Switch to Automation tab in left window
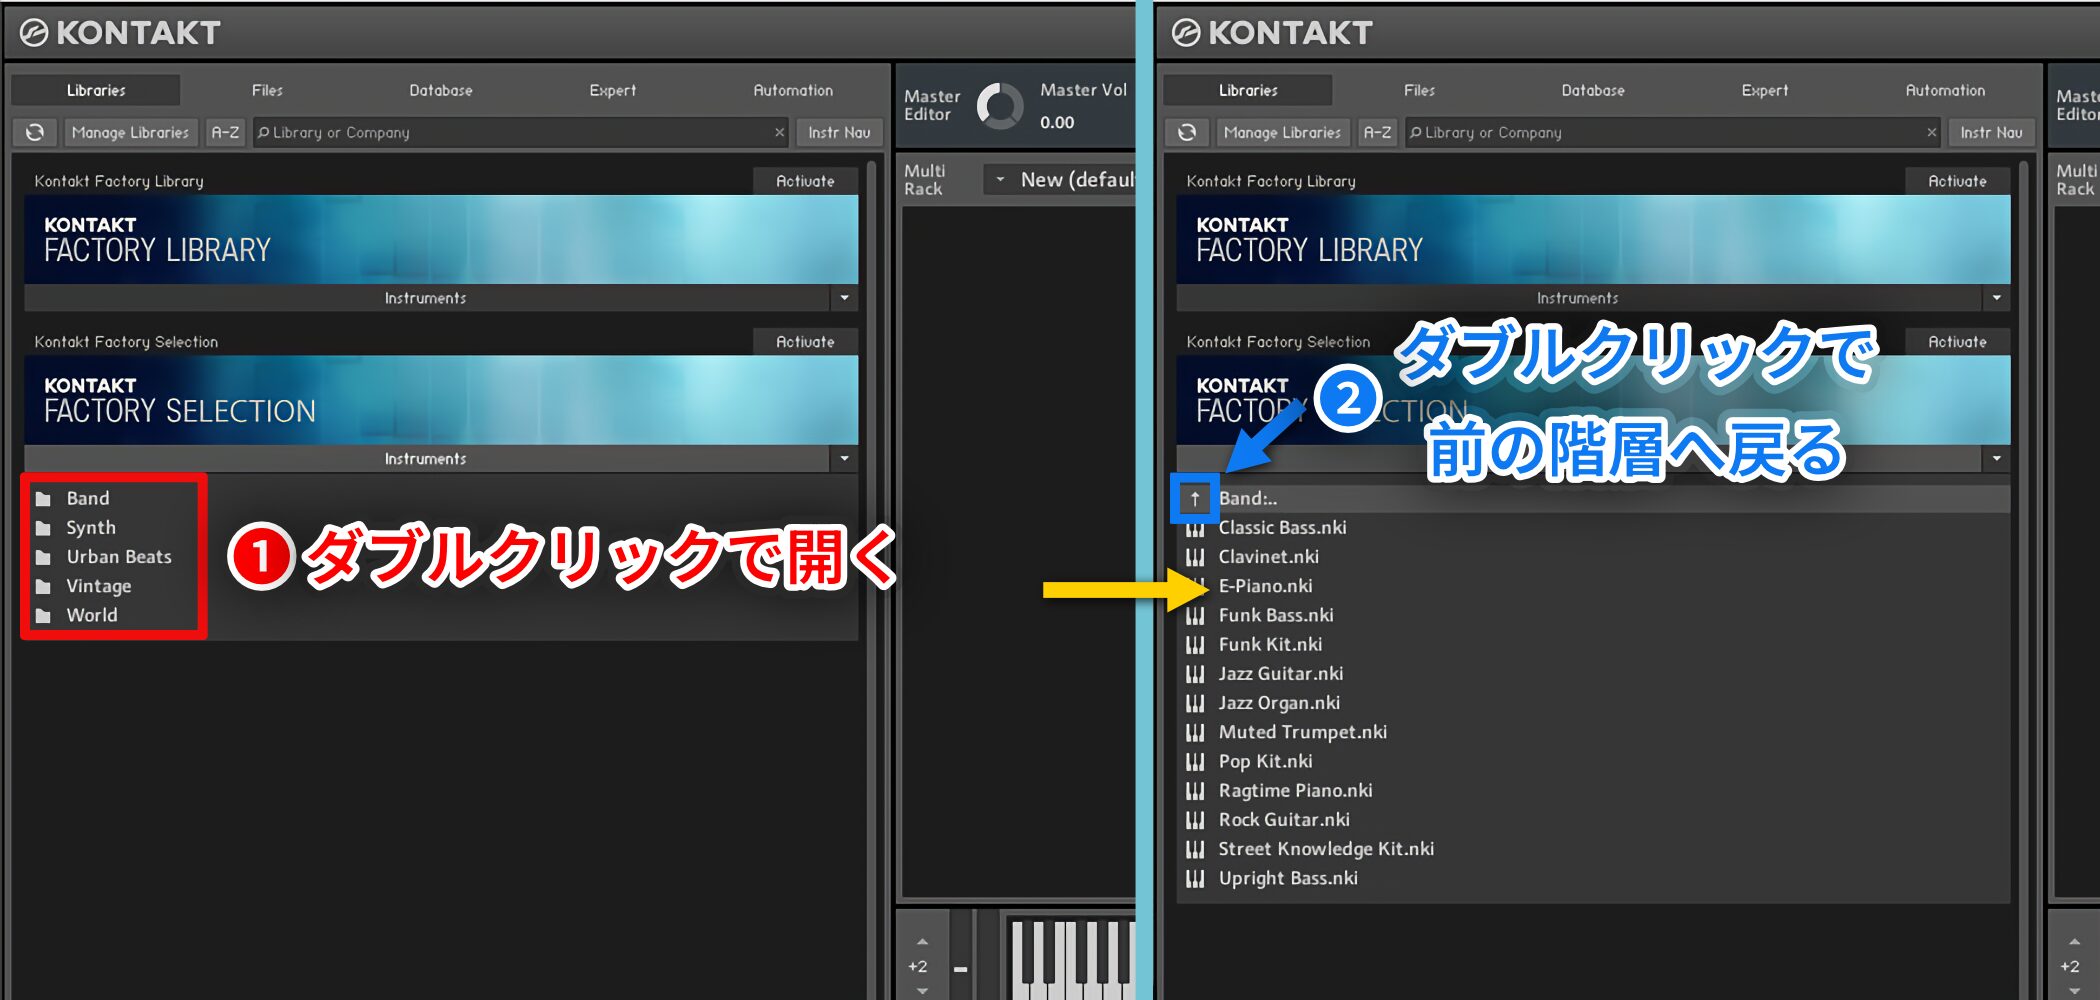The image size is (2100, 1000). point(793,90)
